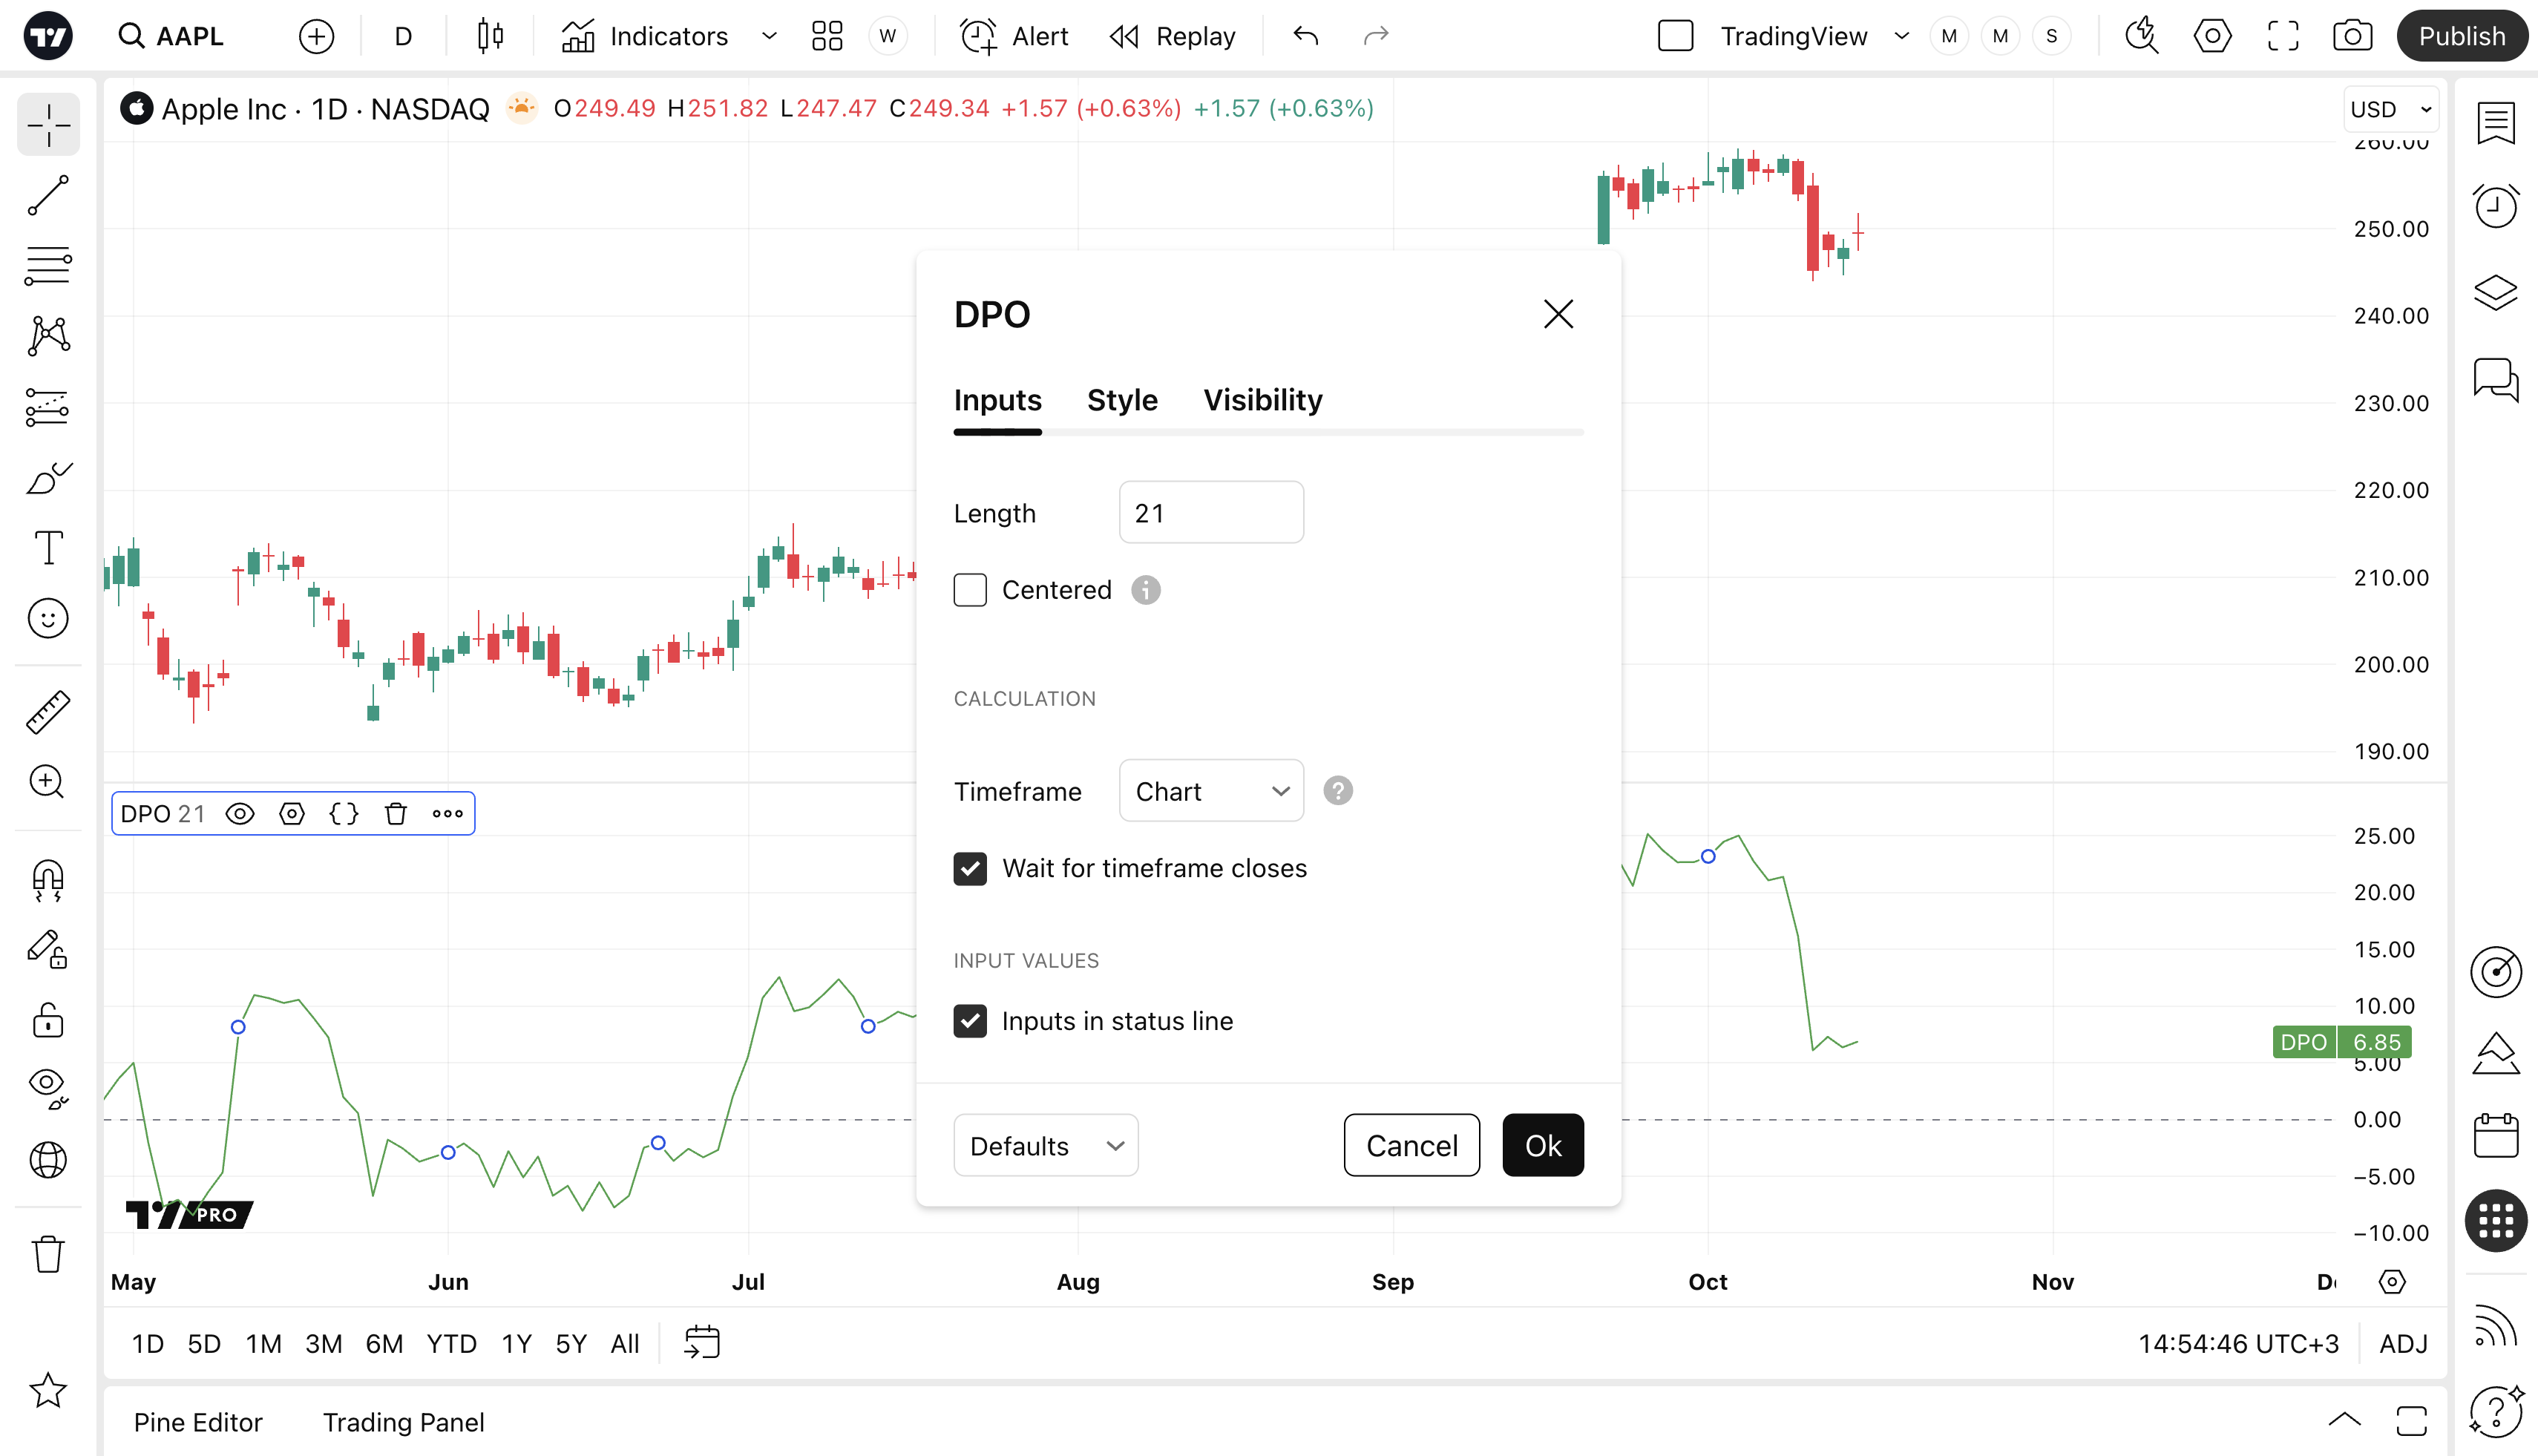Click the Length input field
2538x1456 pixels.
1211,513
